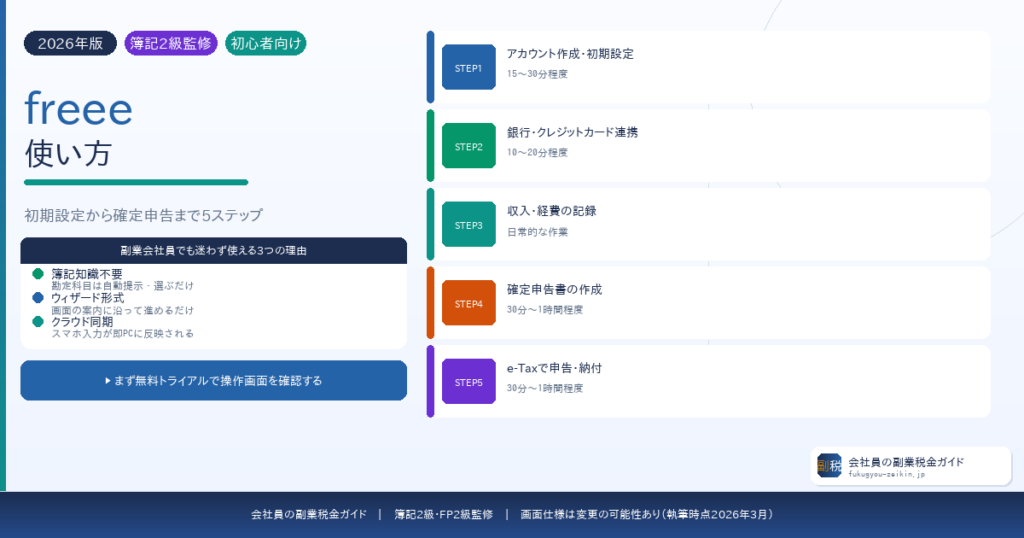Viewport: 1024px width, 538px height.
Task: Click footer 画面仕様は変更の可能性あり note
Action: 647,514
